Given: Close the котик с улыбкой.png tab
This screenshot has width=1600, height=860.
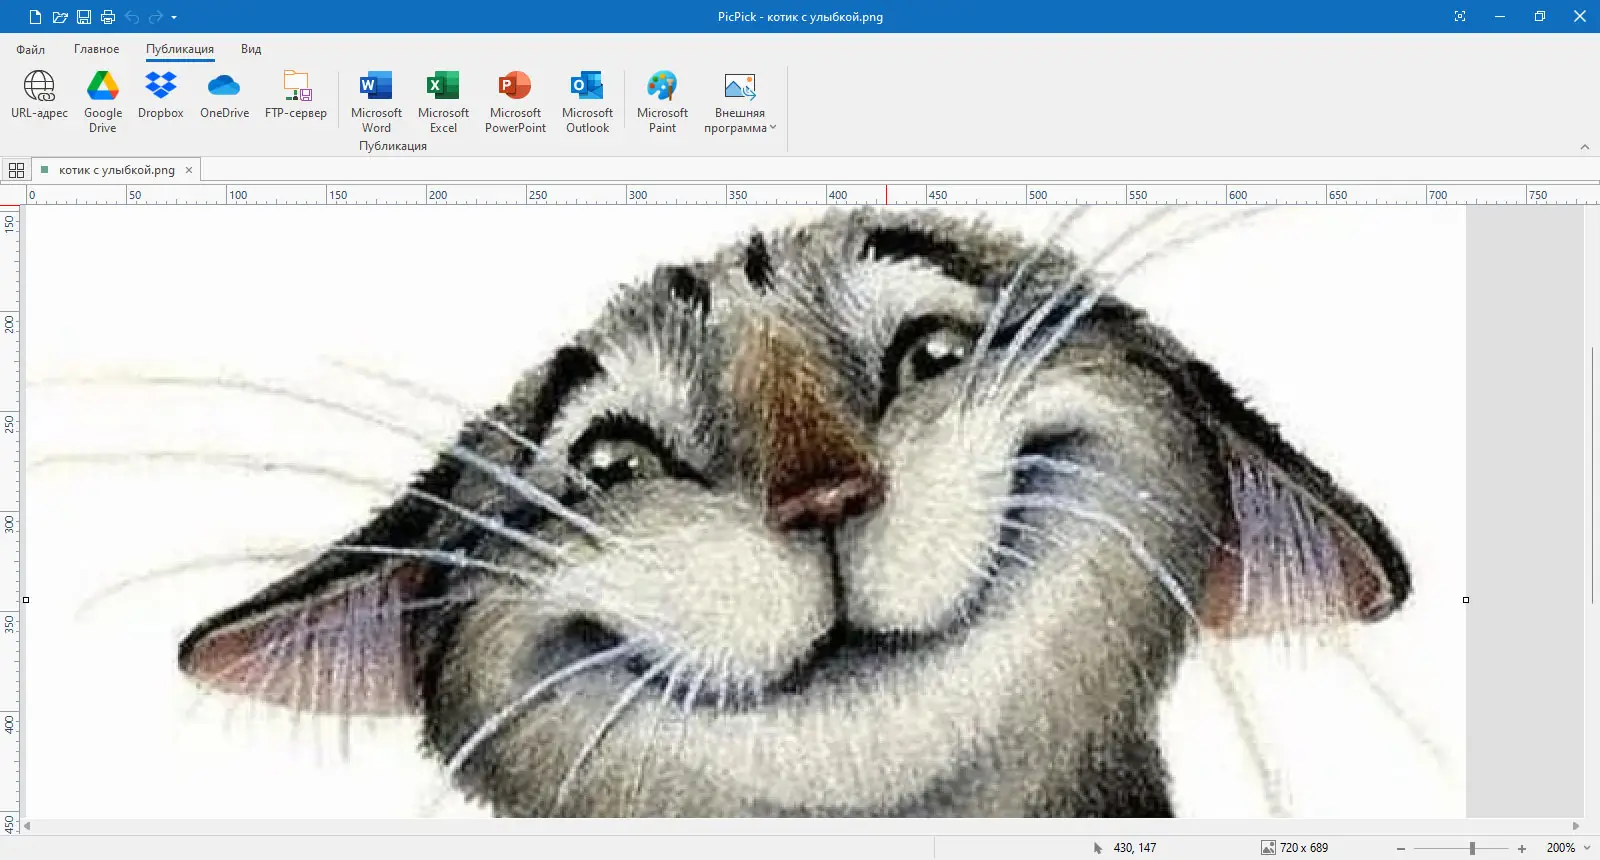Looking at the screenshot, I should tap(189, 170).
